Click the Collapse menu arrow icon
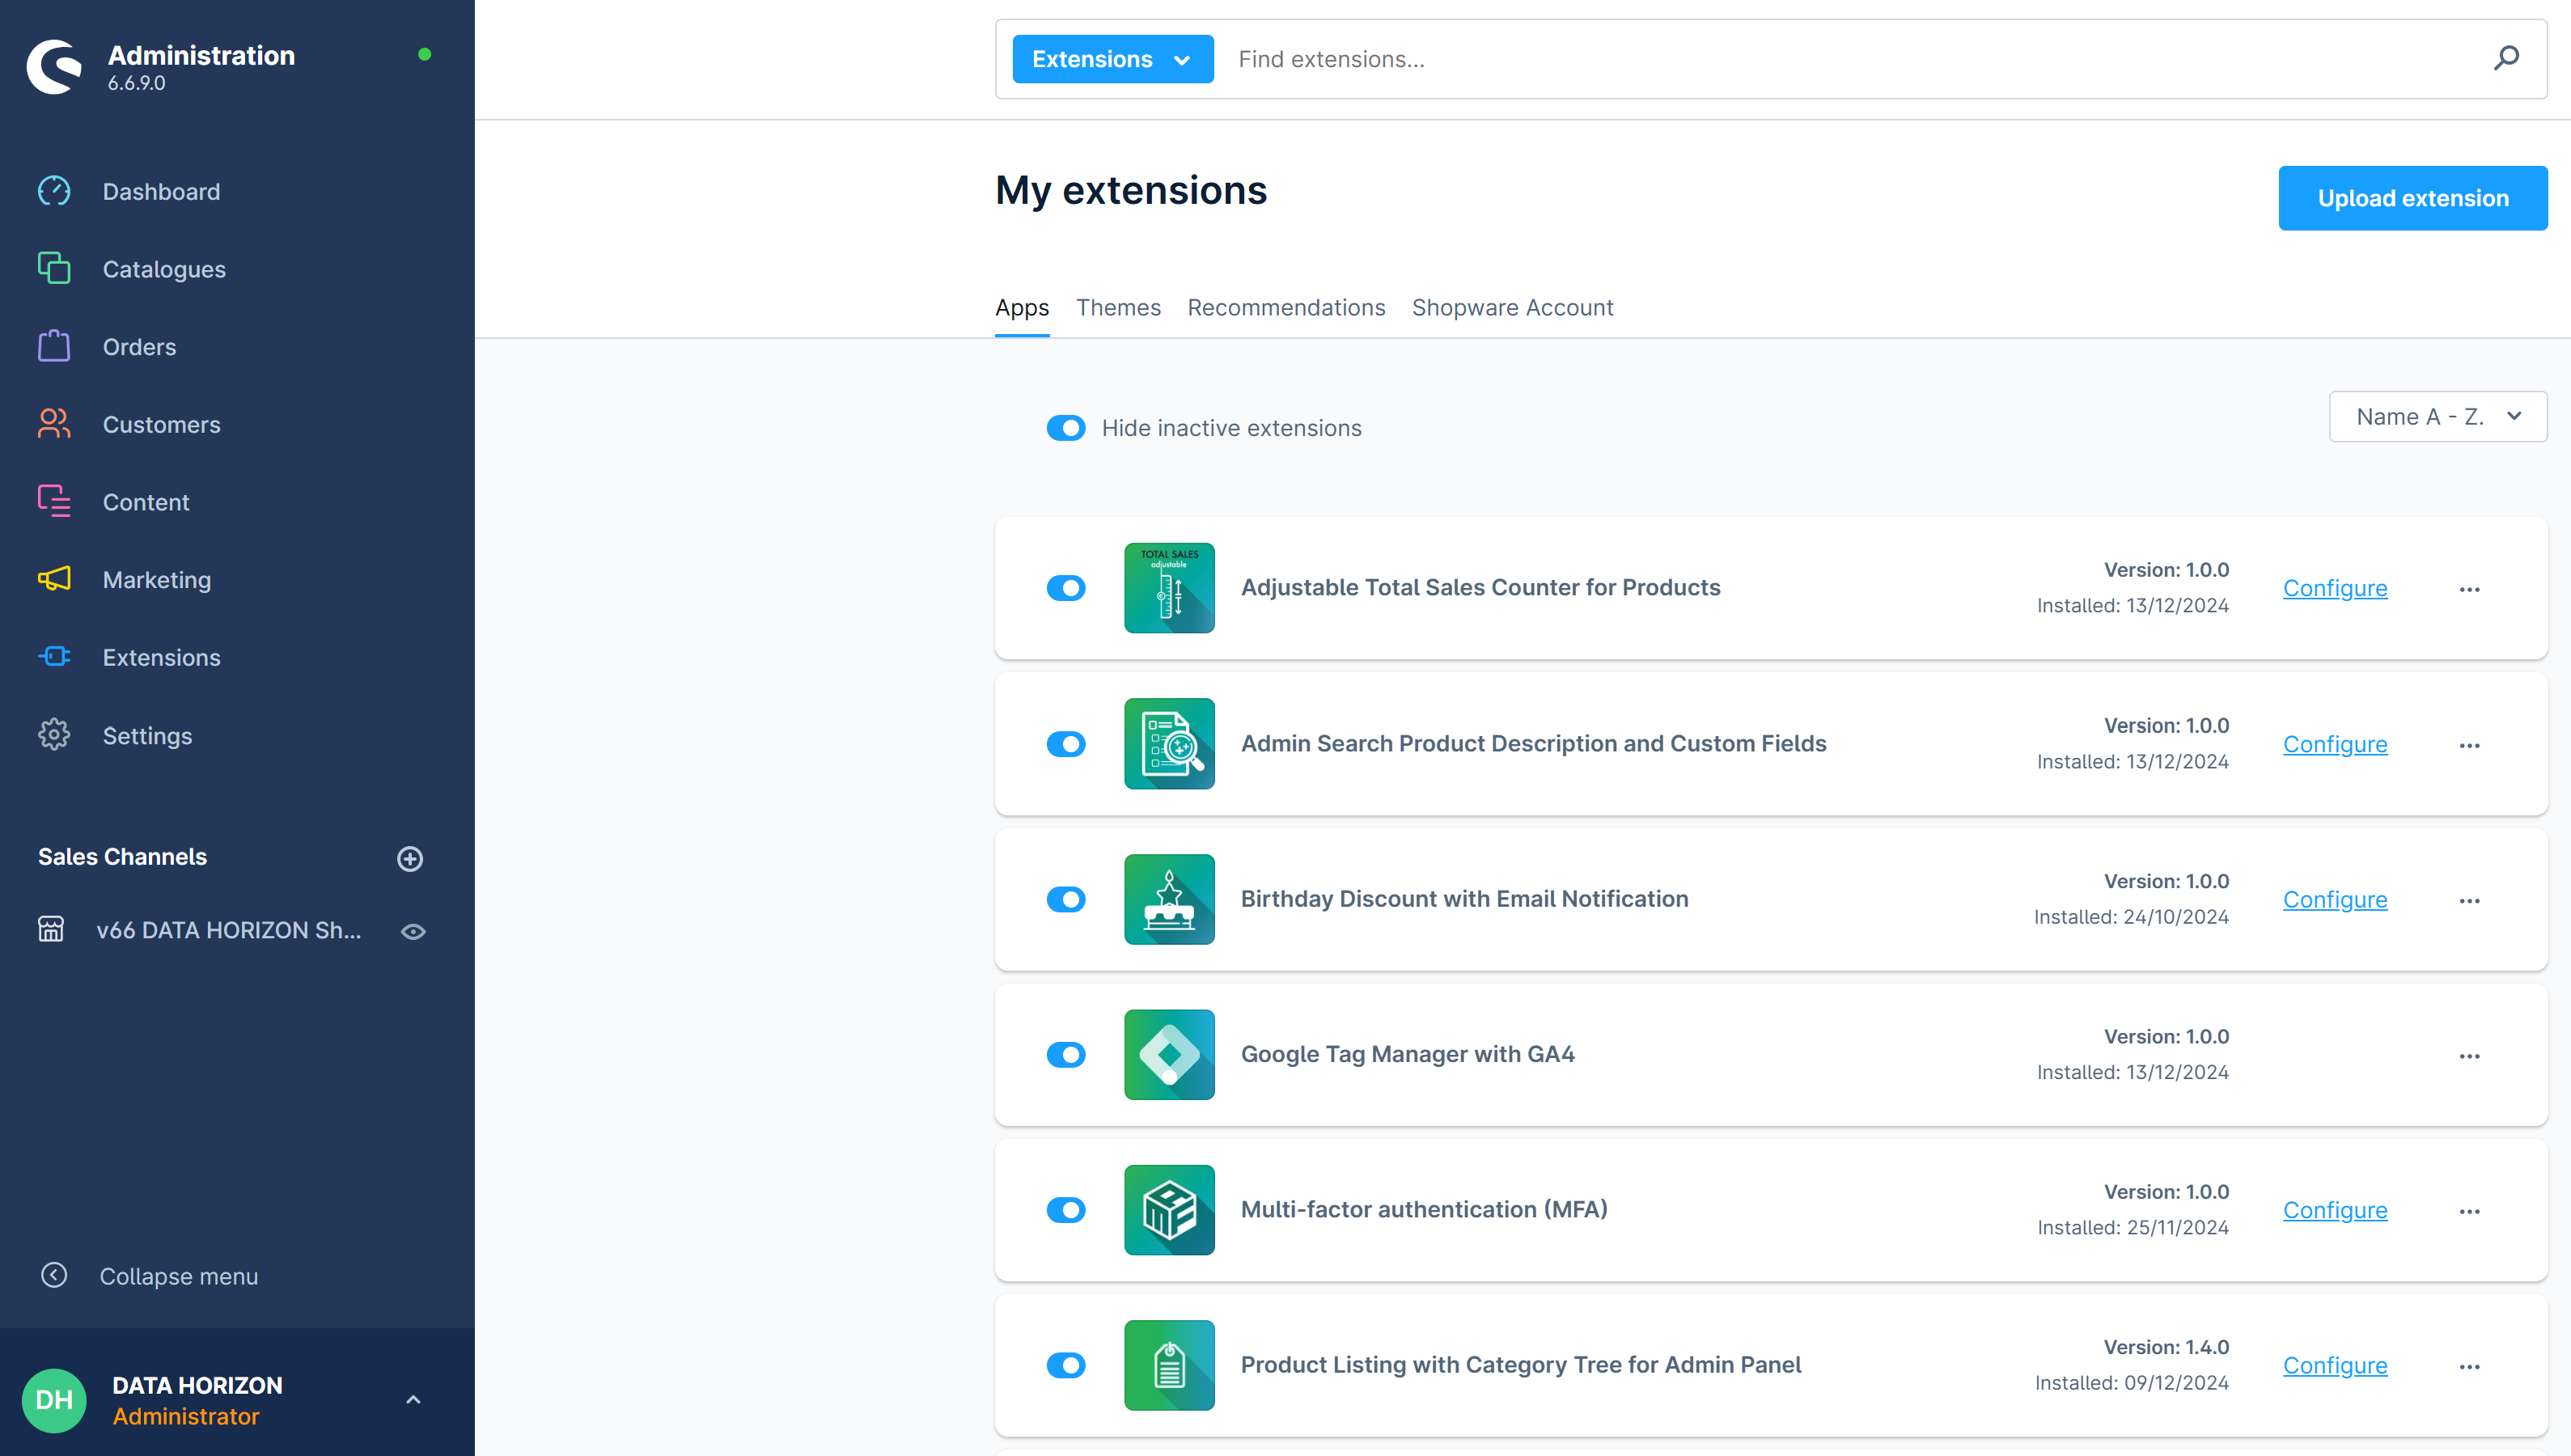Screen dimensions: 2571x1456 tap(54, 1275)
